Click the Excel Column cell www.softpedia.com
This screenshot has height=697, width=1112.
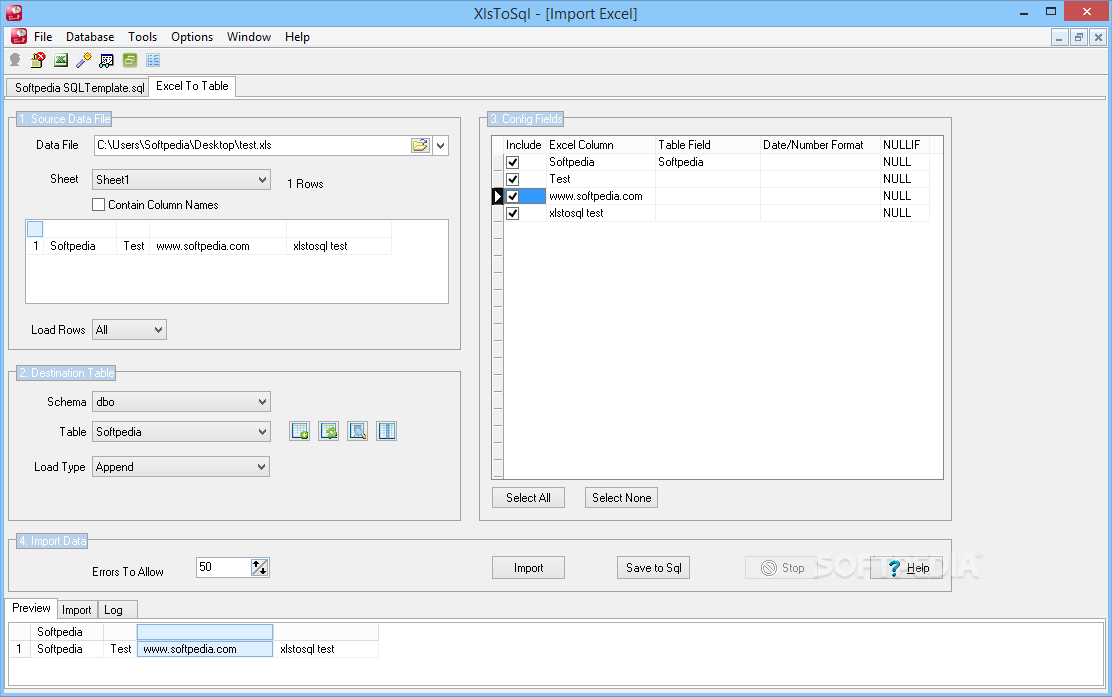coord(601,196)
